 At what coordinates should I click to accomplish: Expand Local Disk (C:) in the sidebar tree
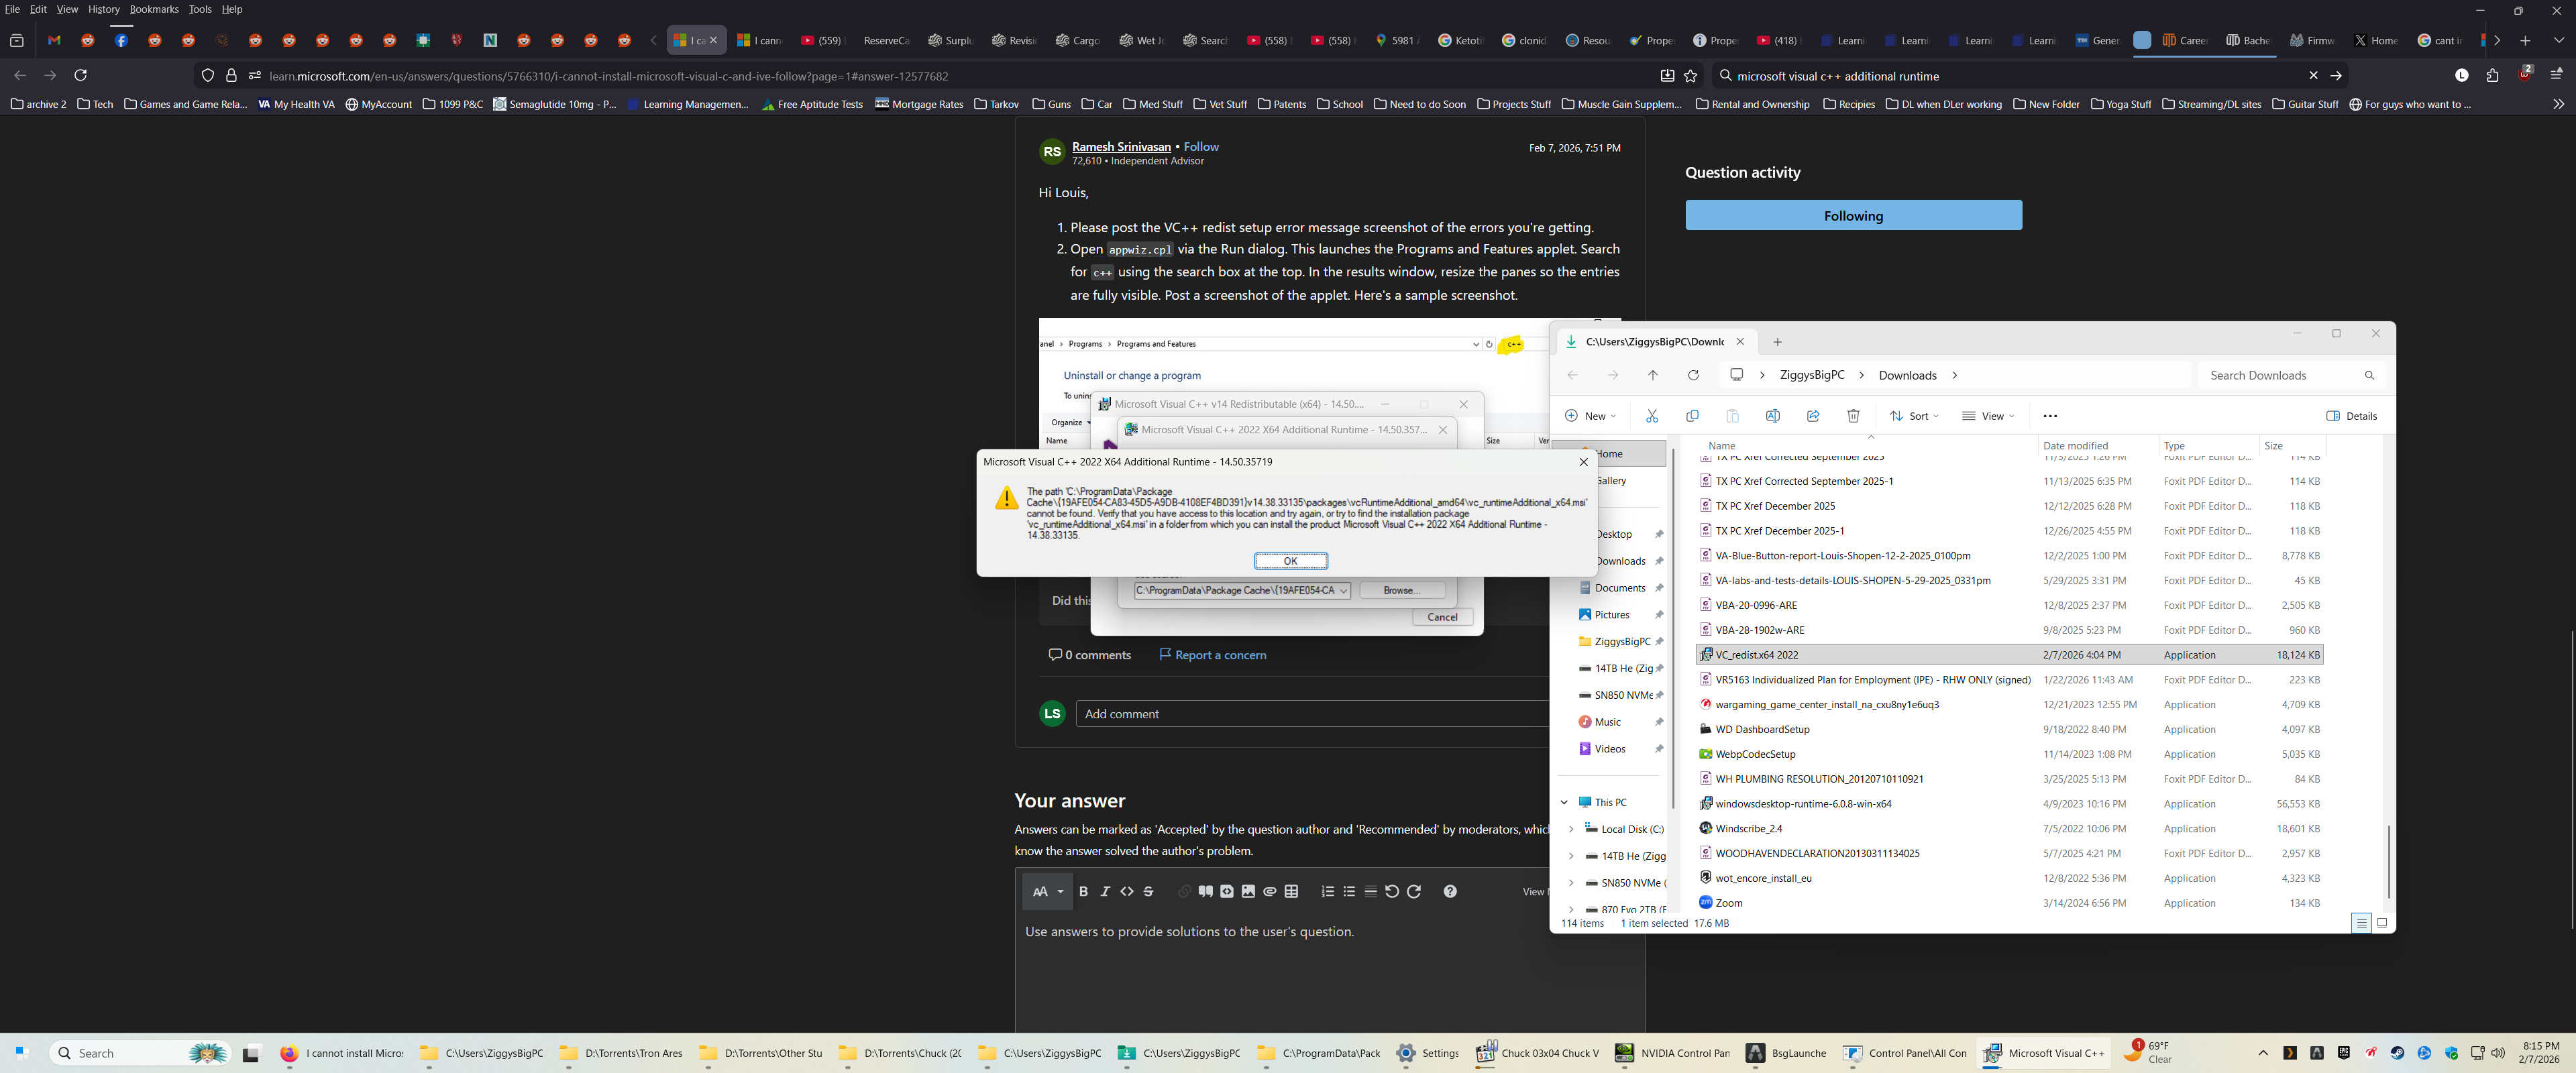[x=1571, y=829]
